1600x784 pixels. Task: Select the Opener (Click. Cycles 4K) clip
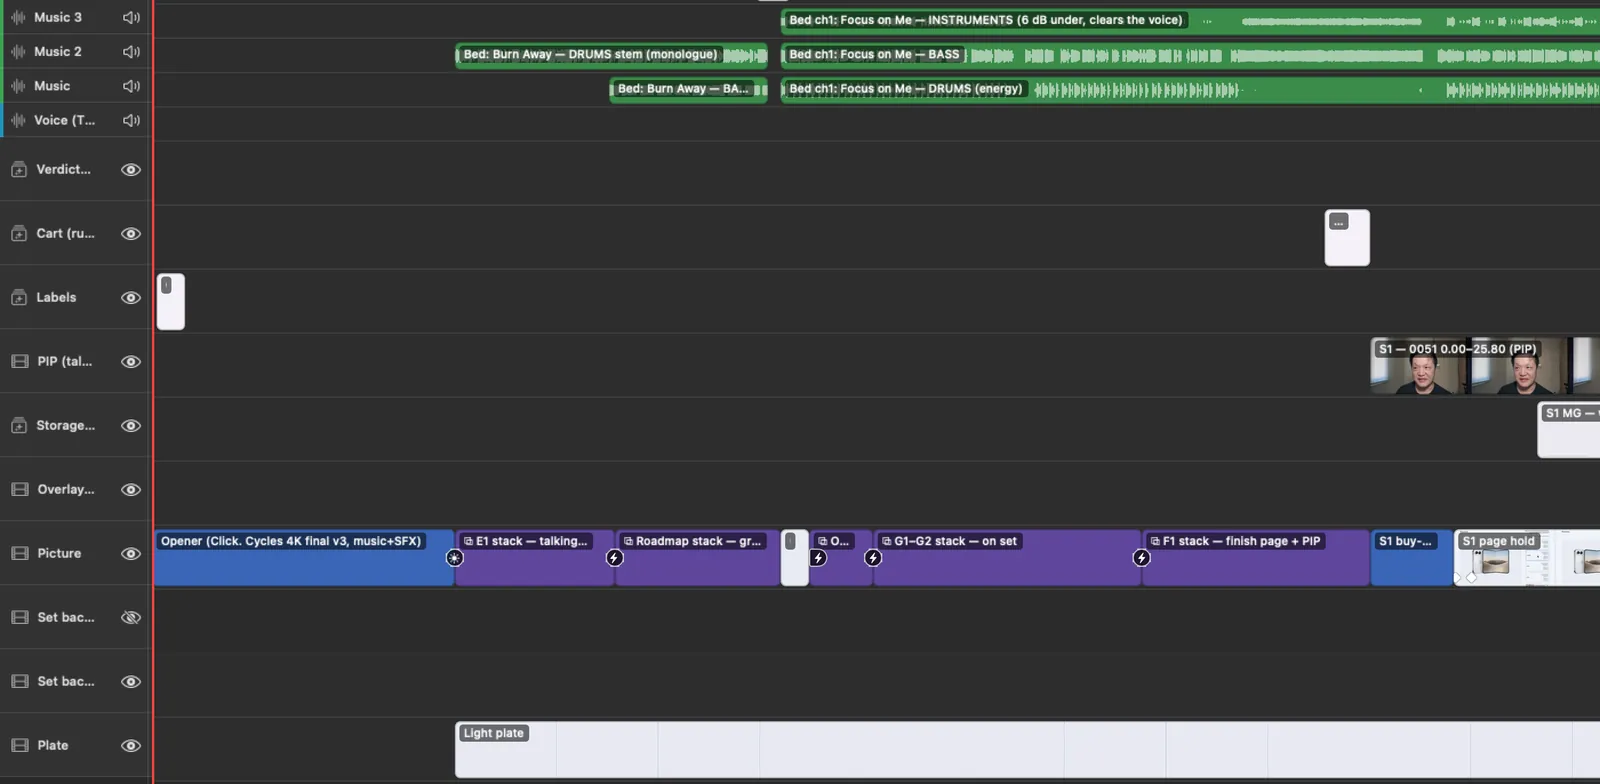pos(304,558)
